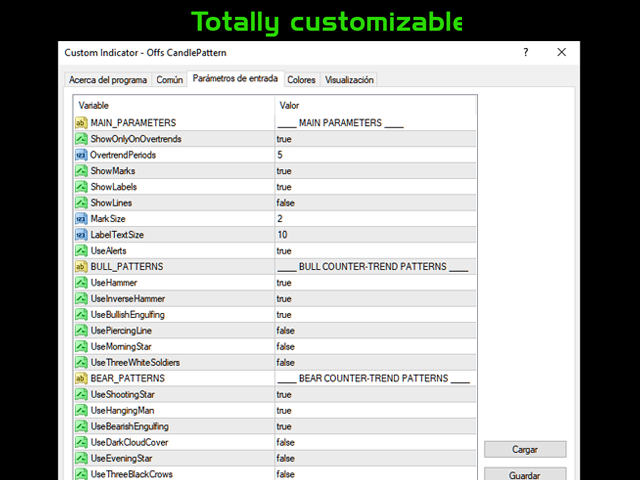Click the boolean icon next to UseHammer

tap(82, 283)
